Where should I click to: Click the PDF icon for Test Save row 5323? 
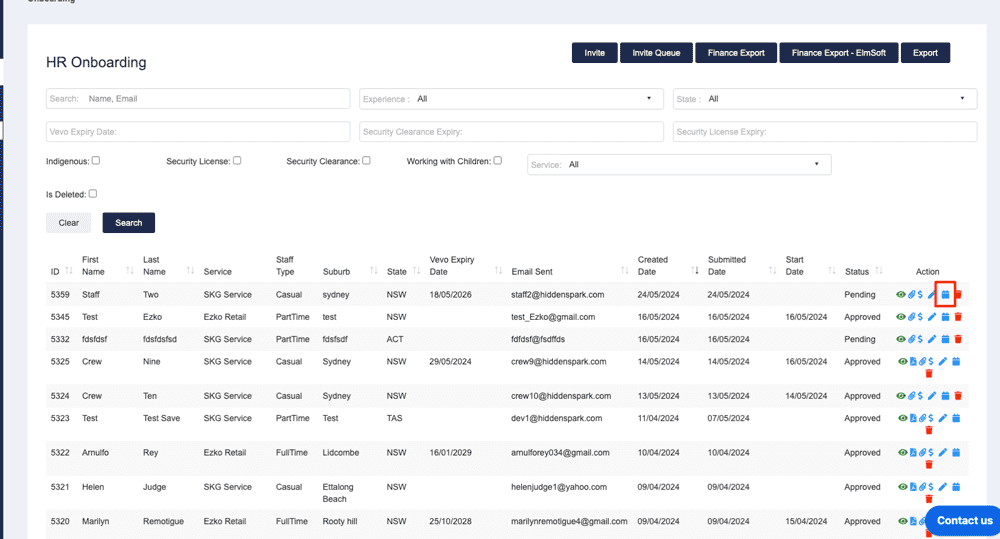[x=913, y=418]
